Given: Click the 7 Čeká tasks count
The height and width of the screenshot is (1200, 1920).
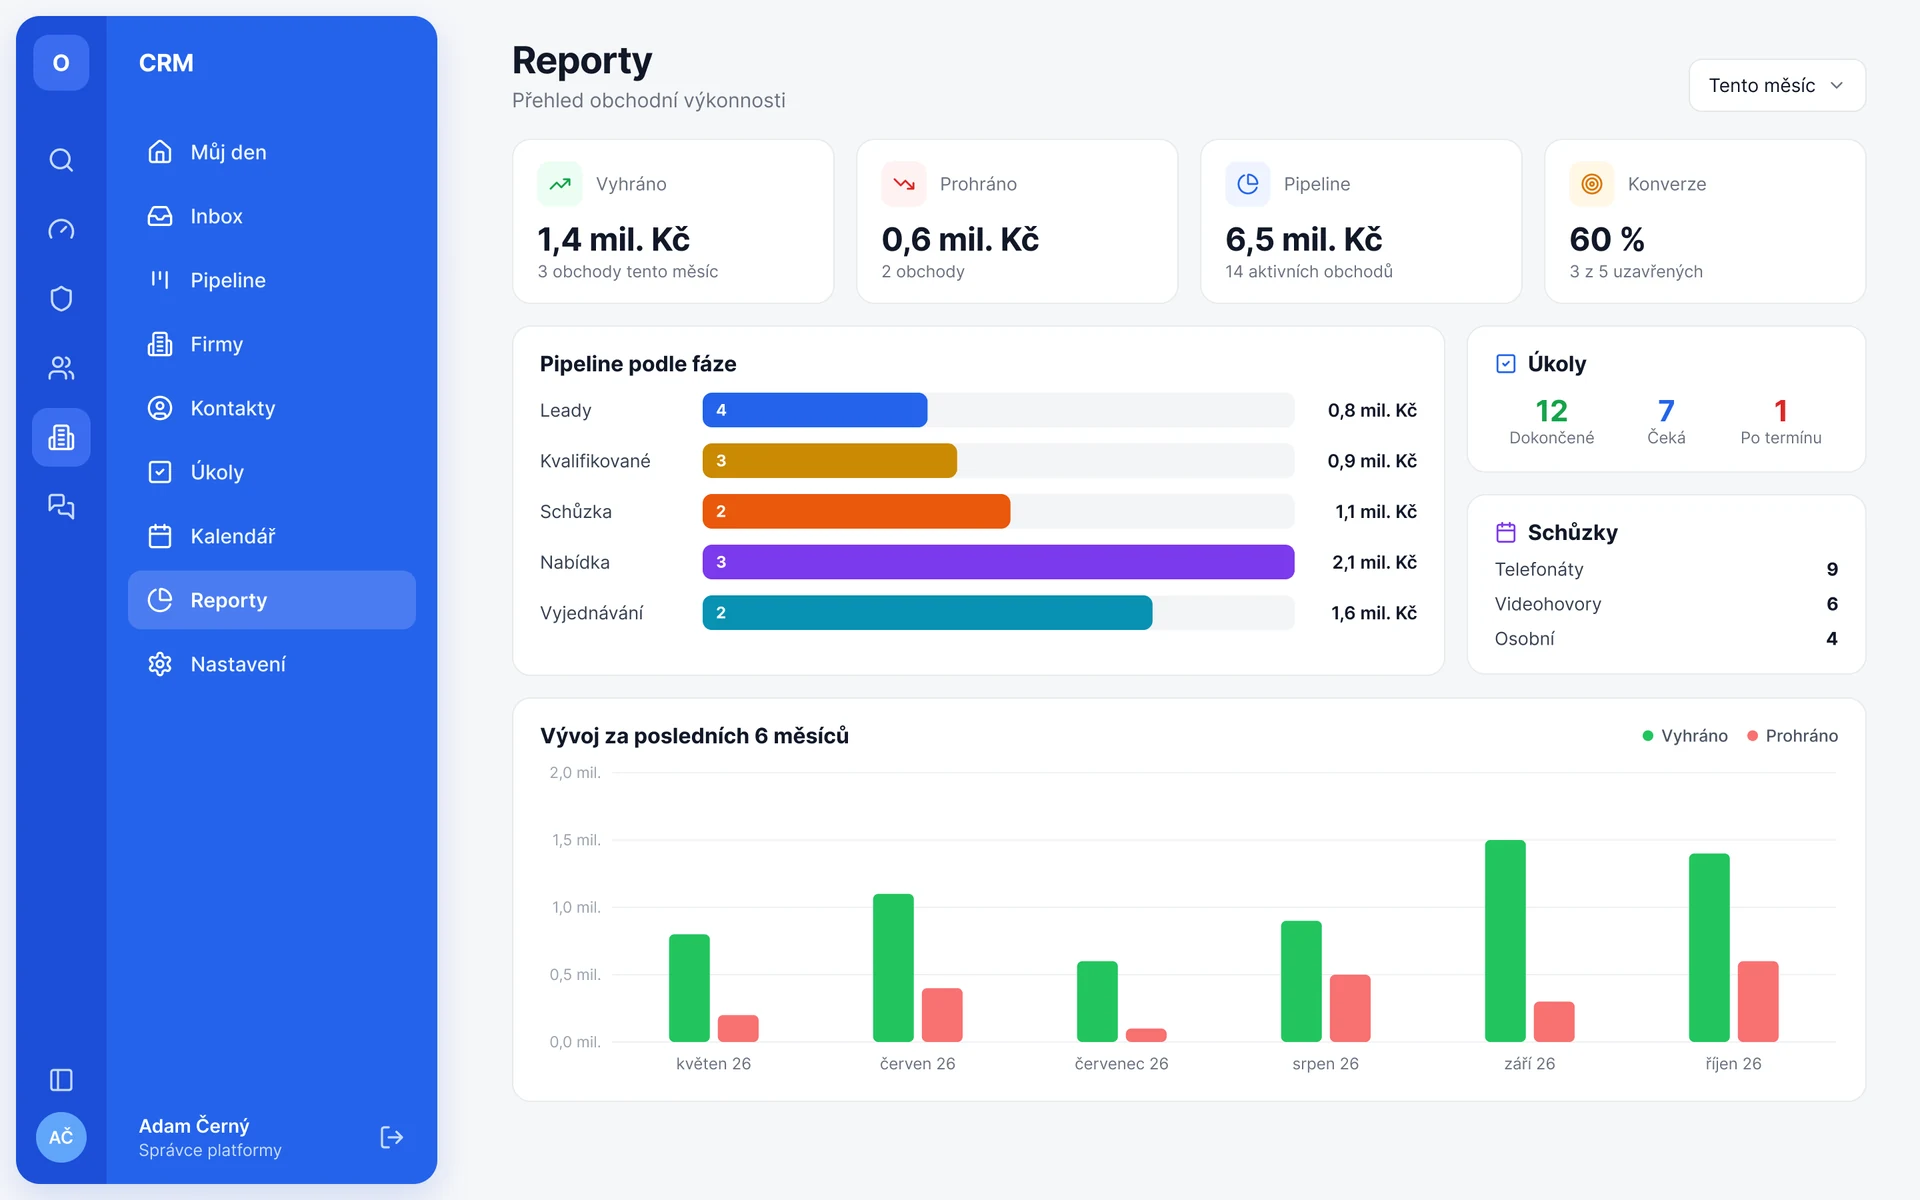Looking at the screenshot, I should point(1666,422).
